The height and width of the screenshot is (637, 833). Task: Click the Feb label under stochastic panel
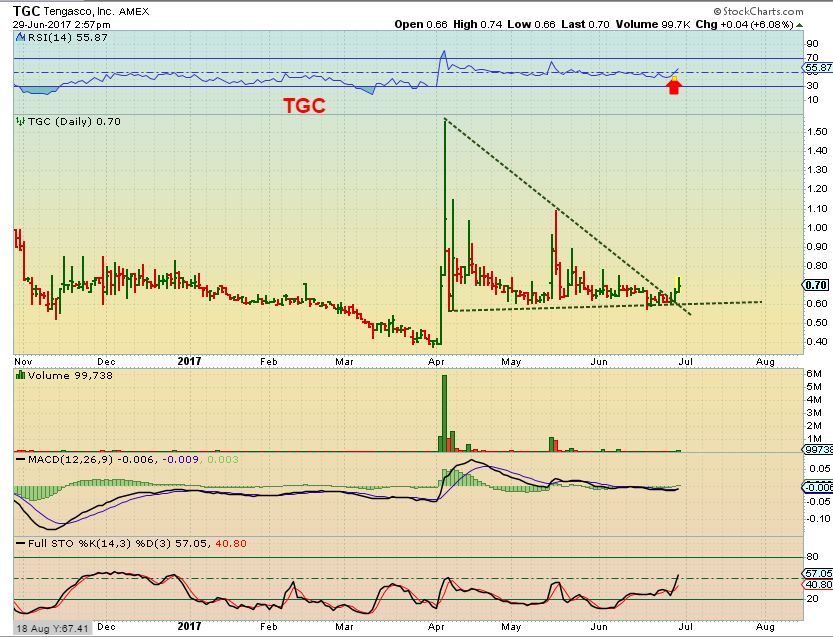268,626
